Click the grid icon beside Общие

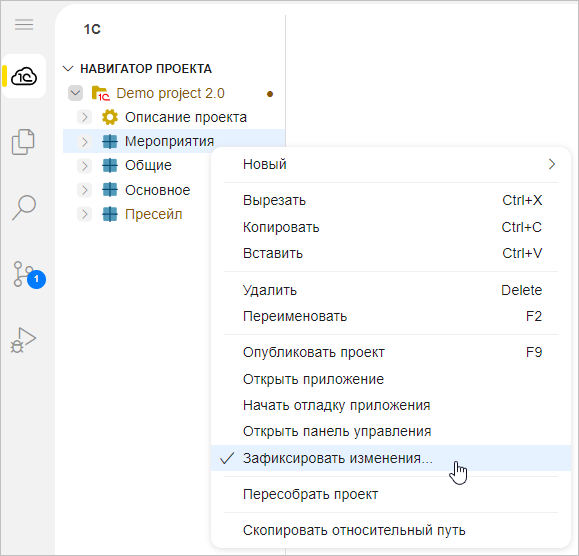pyautogui.click(x=110, y=165)
